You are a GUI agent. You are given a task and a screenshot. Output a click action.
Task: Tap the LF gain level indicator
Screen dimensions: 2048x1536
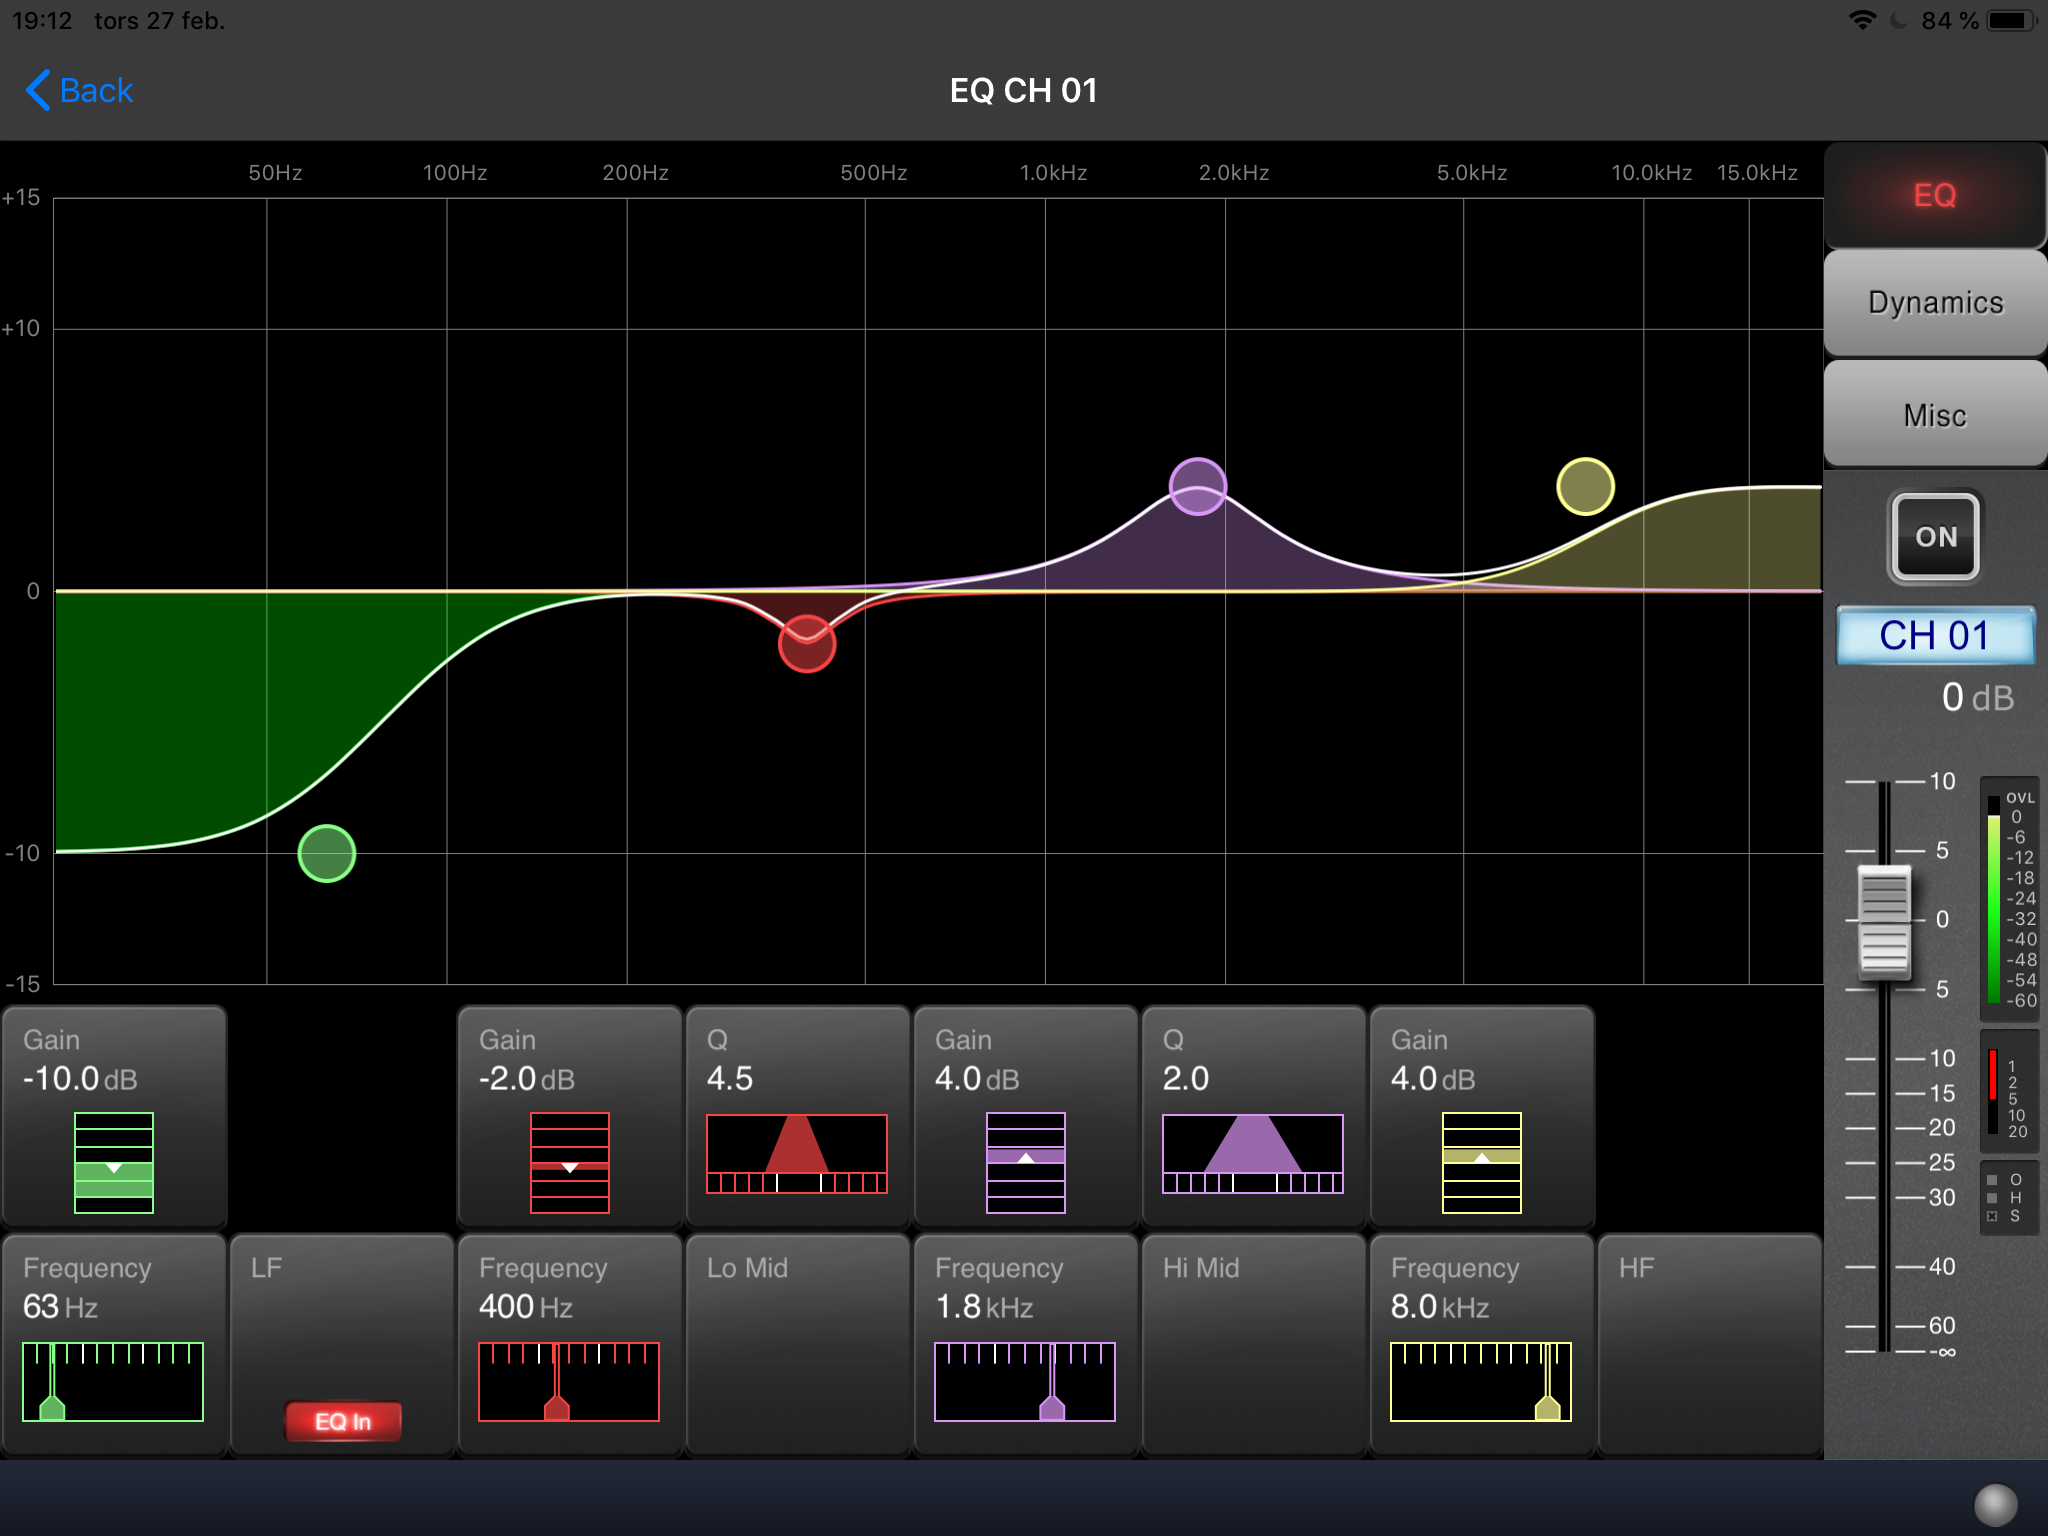[x=114, y=1162]
